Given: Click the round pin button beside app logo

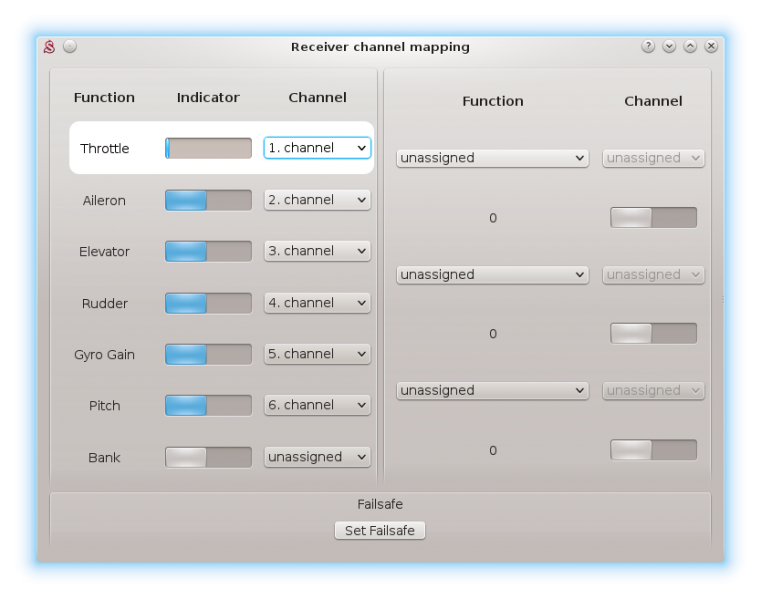Looking at the screenshot, I should (70, 46).
